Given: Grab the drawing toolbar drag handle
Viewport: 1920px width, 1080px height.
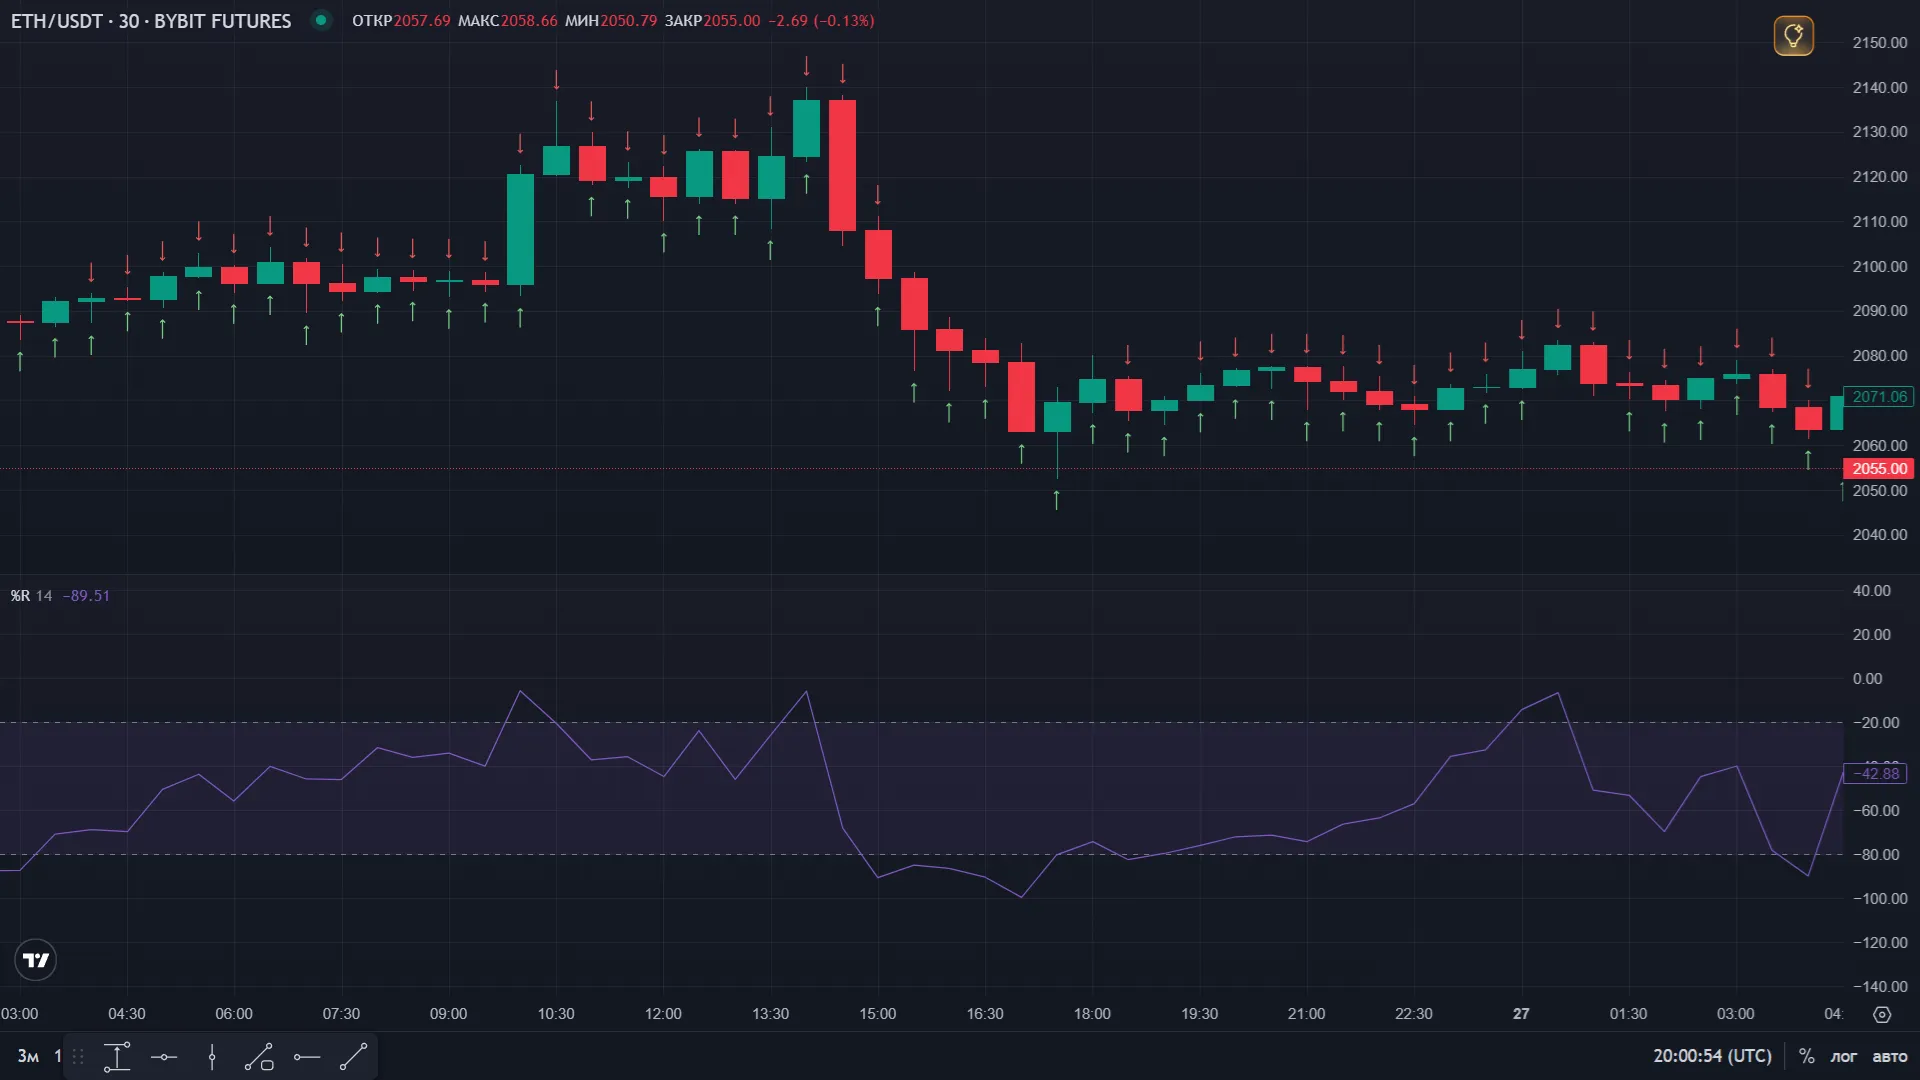Looking at the screenshot, I should tap(78, 1057).
